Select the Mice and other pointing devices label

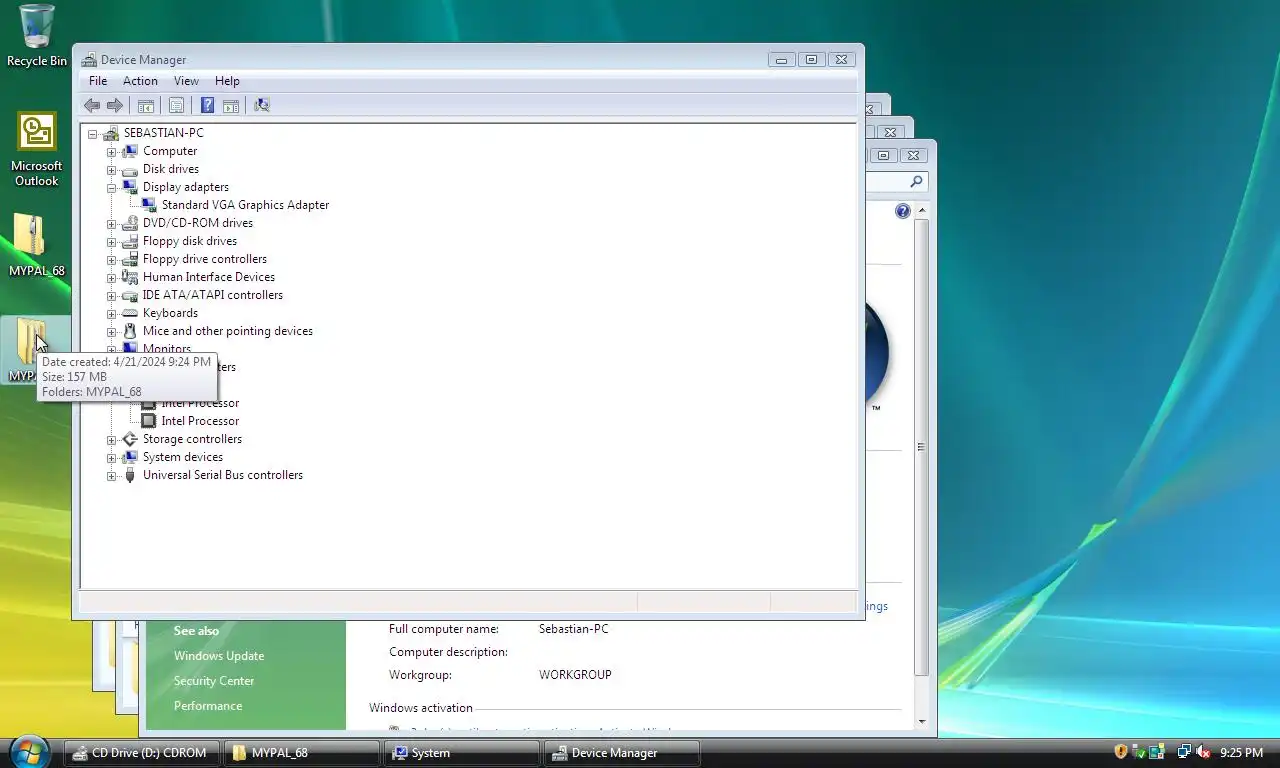228,331
